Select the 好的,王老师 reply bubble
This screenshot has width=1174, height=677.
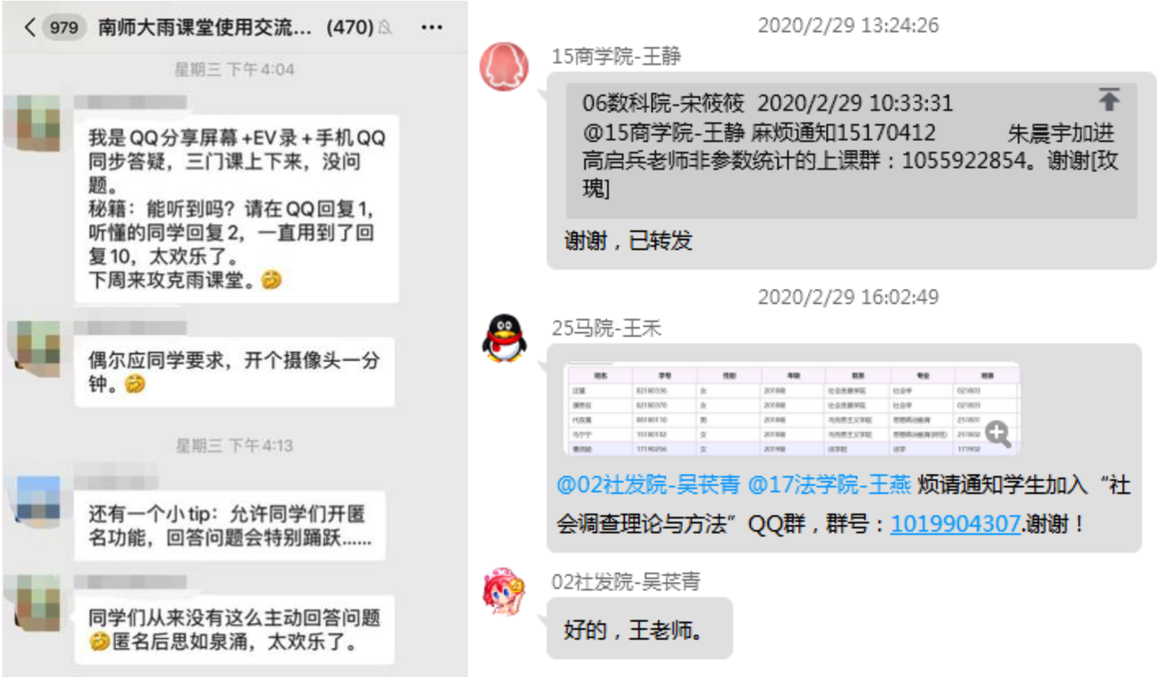639,628
